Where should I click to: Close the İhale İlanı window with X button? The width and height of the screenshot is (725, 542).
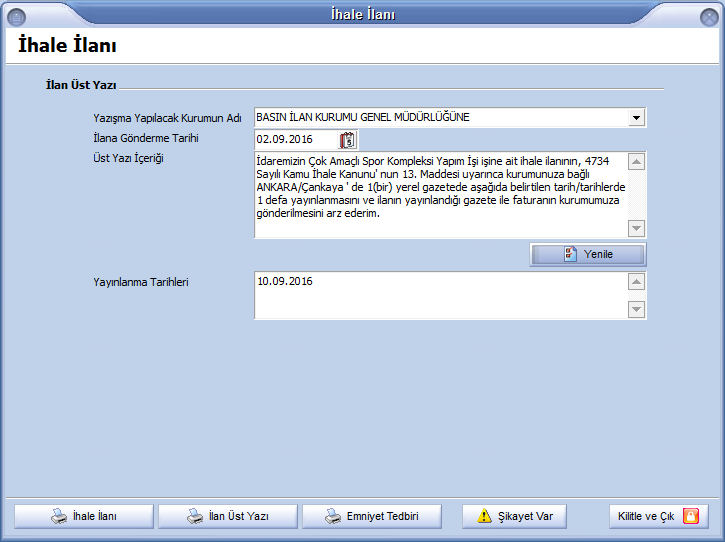[707, 13]
